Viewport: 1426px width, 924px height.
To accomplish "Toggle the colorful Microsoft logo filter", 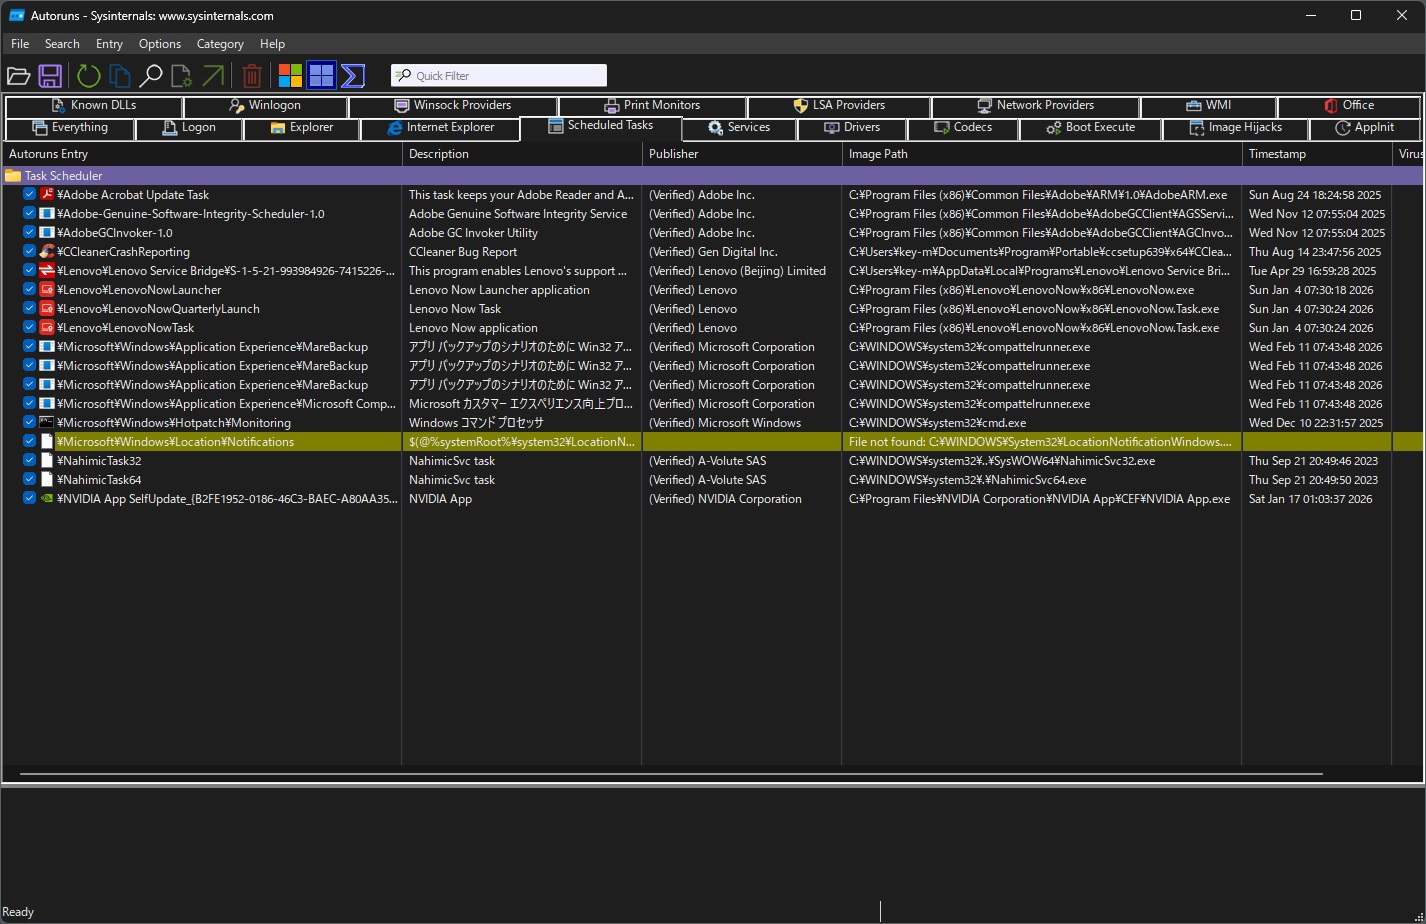I will 290,76.
